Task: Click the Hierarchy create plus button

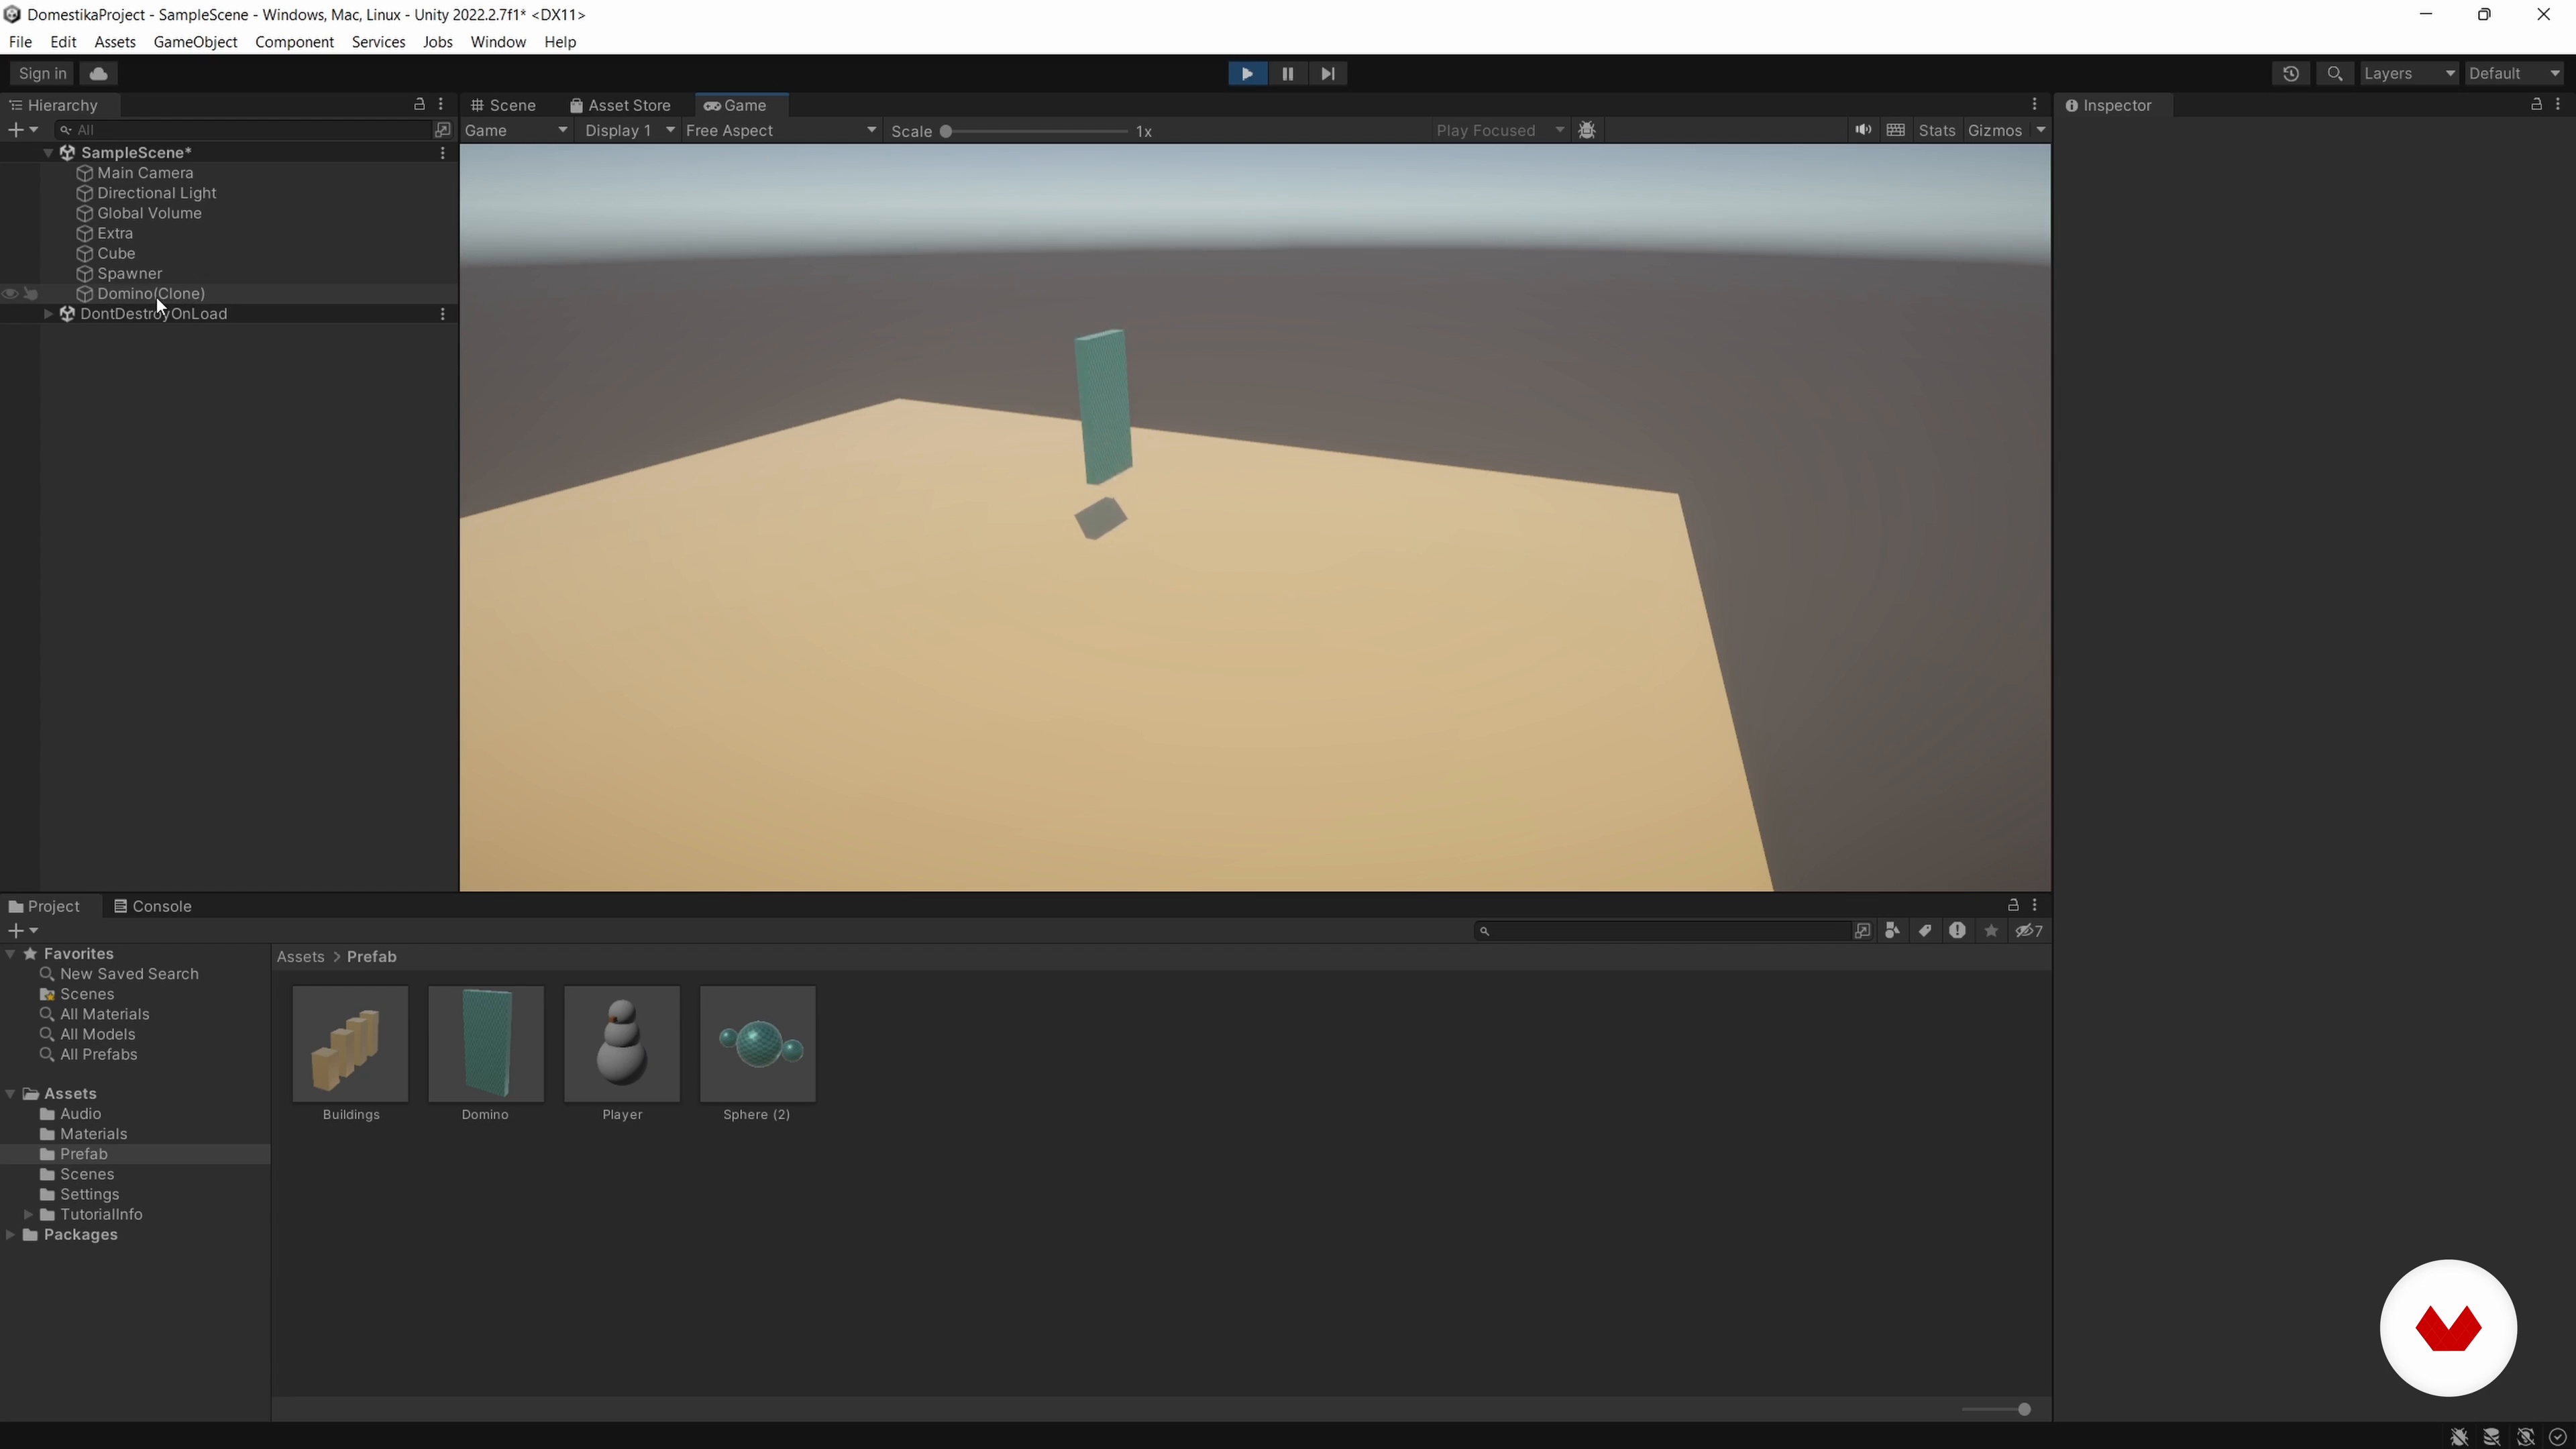Action: pos(22,130)
